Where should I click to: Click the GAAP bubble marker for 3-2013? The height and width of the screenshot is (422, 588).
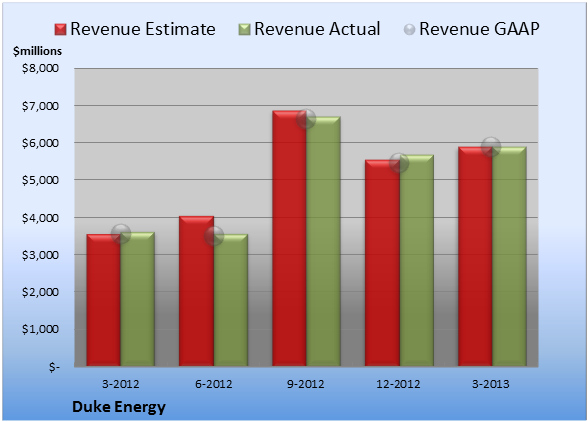[491, 147]
